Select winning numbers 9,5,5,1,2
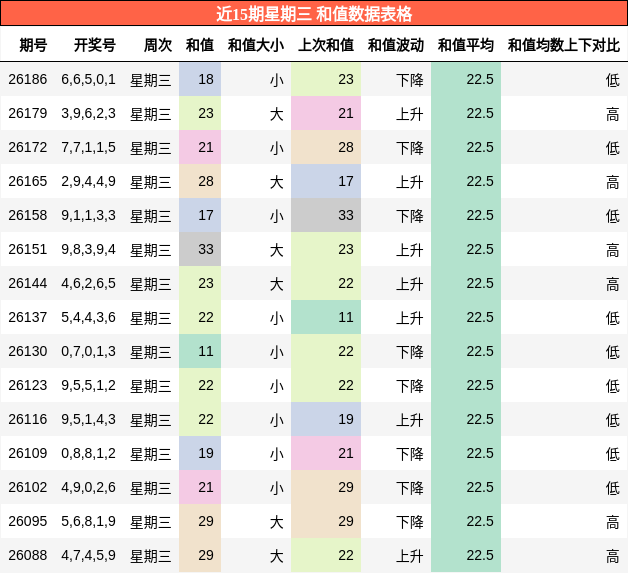Image resolution: width=628 pixels, height=573 pixels. [89, 386]
